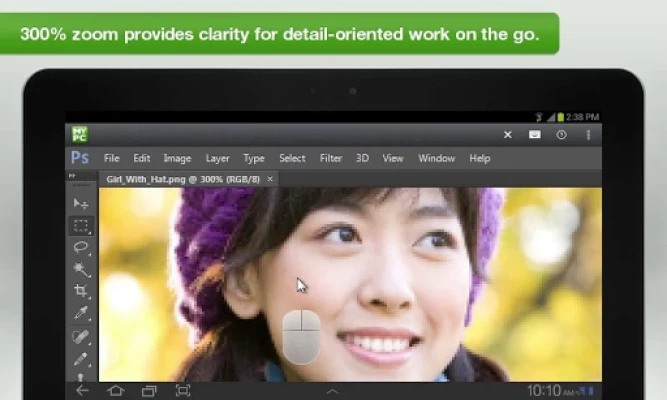This screenshot has width=667, height=400.
Task: Select the Move tool
Action: pyautogui.click(x=81, y=204)
